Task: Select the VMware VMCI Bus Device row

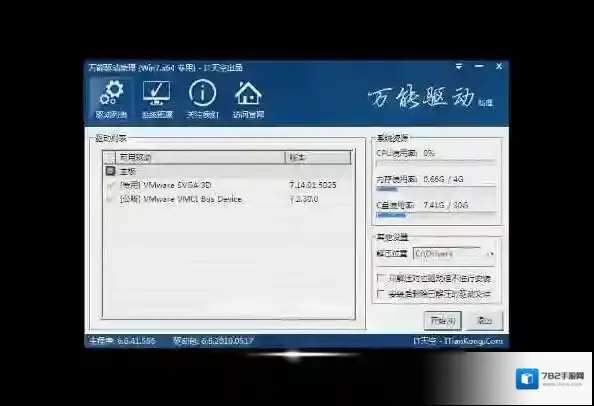Action: coord(228,199)
